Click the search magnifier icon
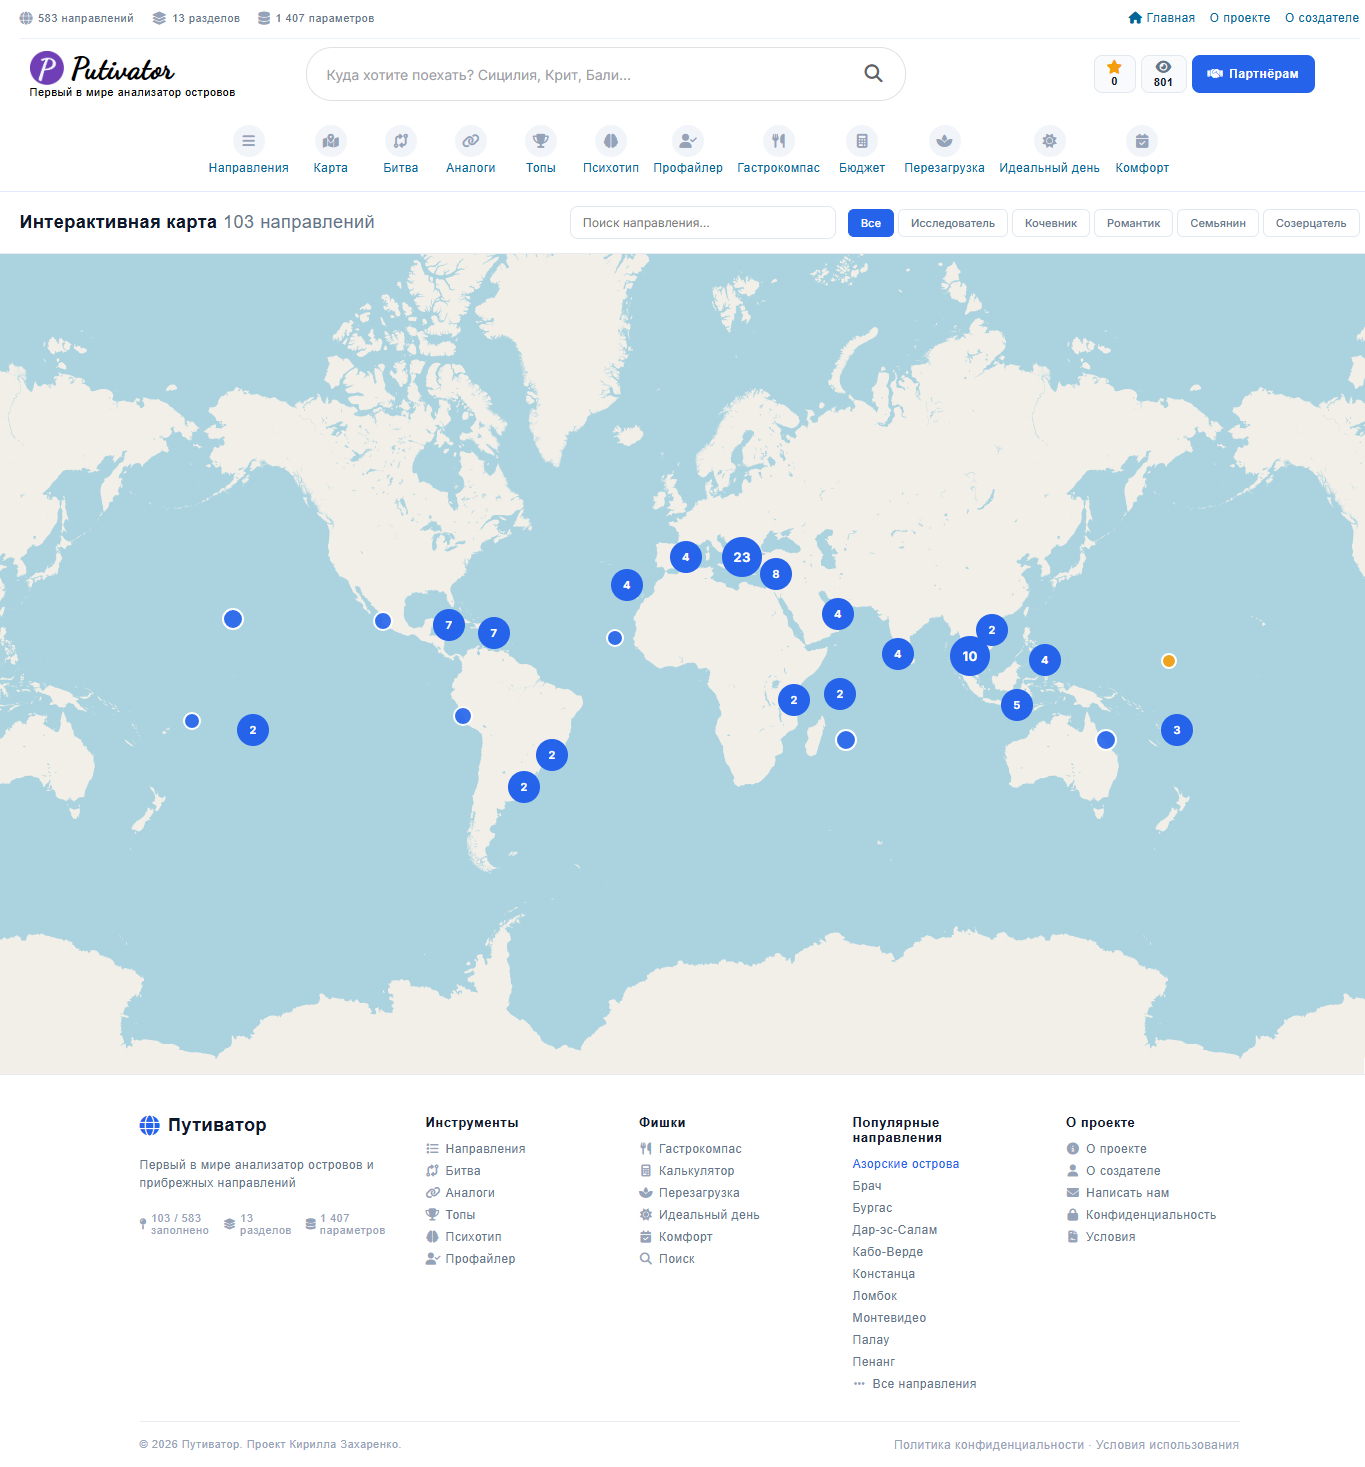The image size is (1365, 1467). [873, 73]
